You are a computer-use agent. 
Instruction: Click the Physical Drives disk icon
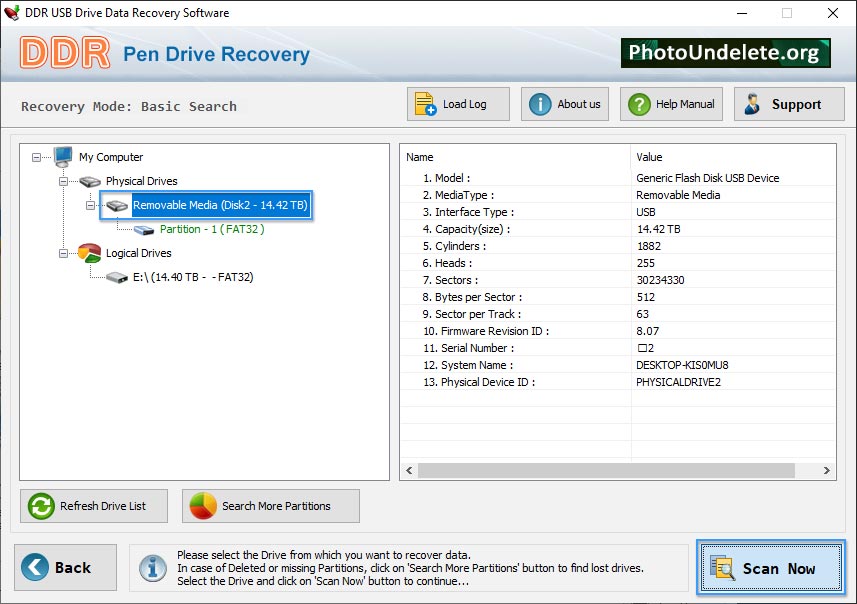coord(90,181)
